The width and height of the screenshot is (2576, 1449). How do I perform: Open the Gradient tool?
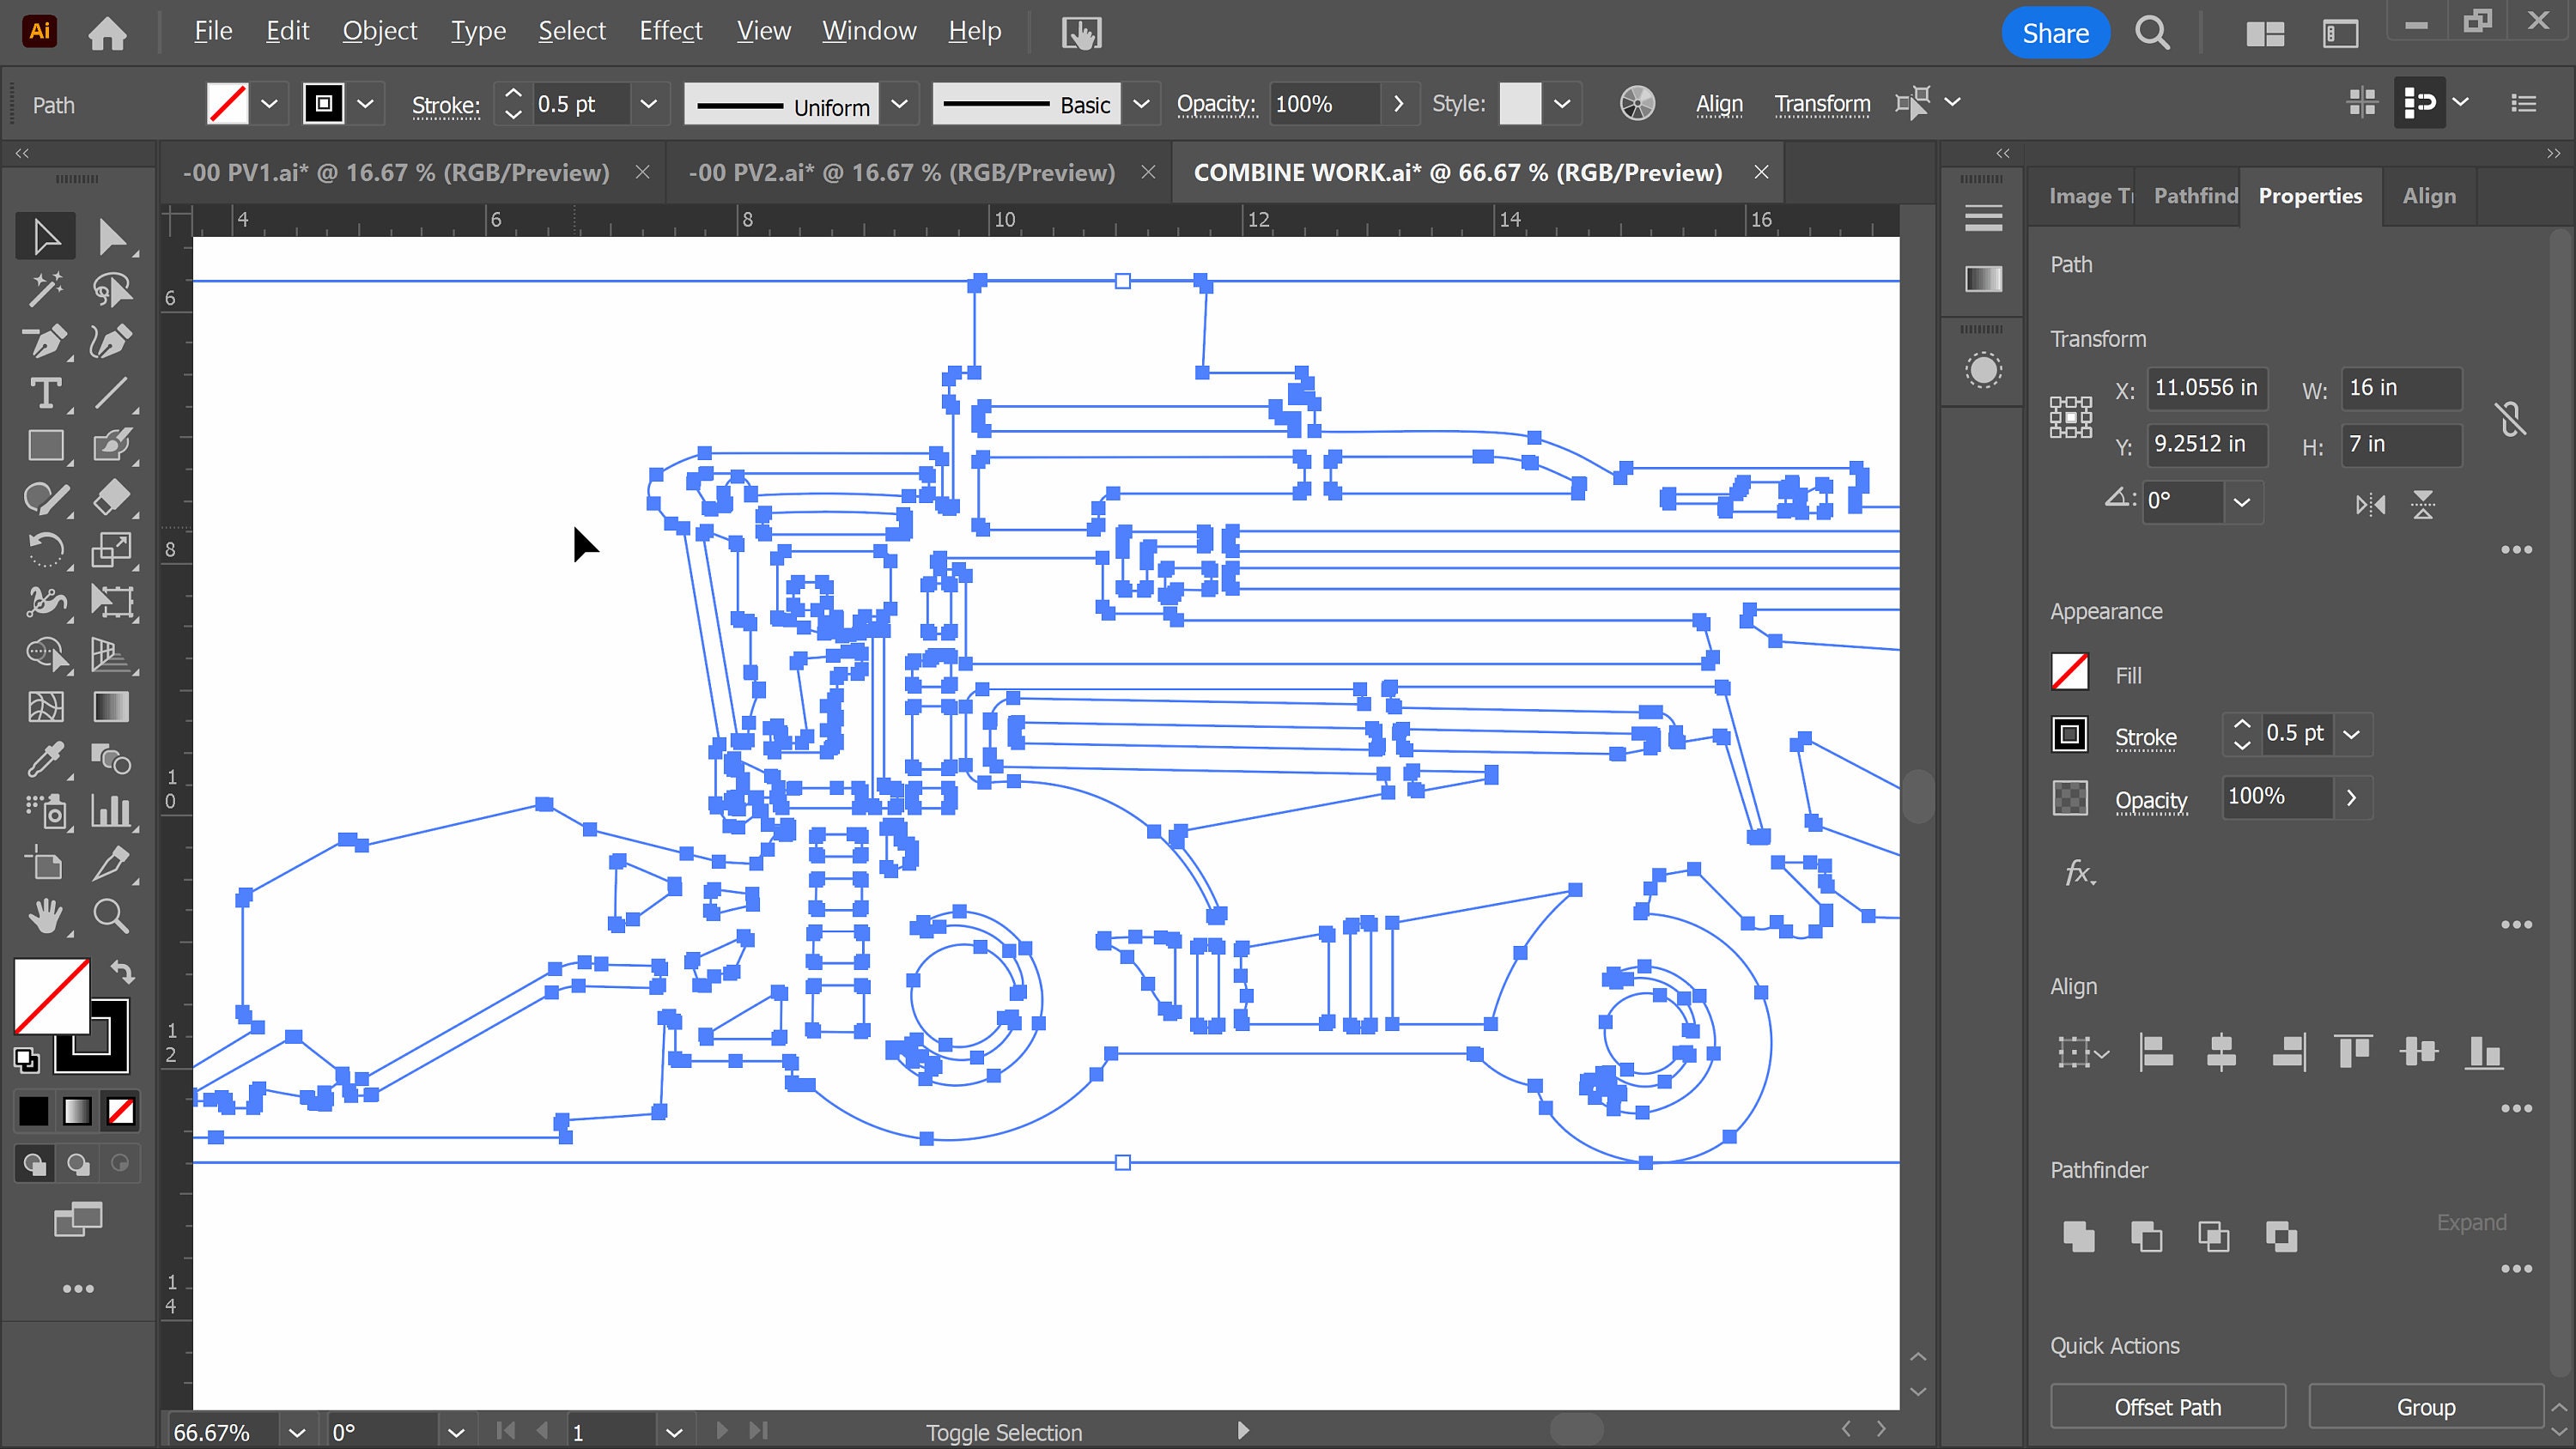[x=112, y=707]
